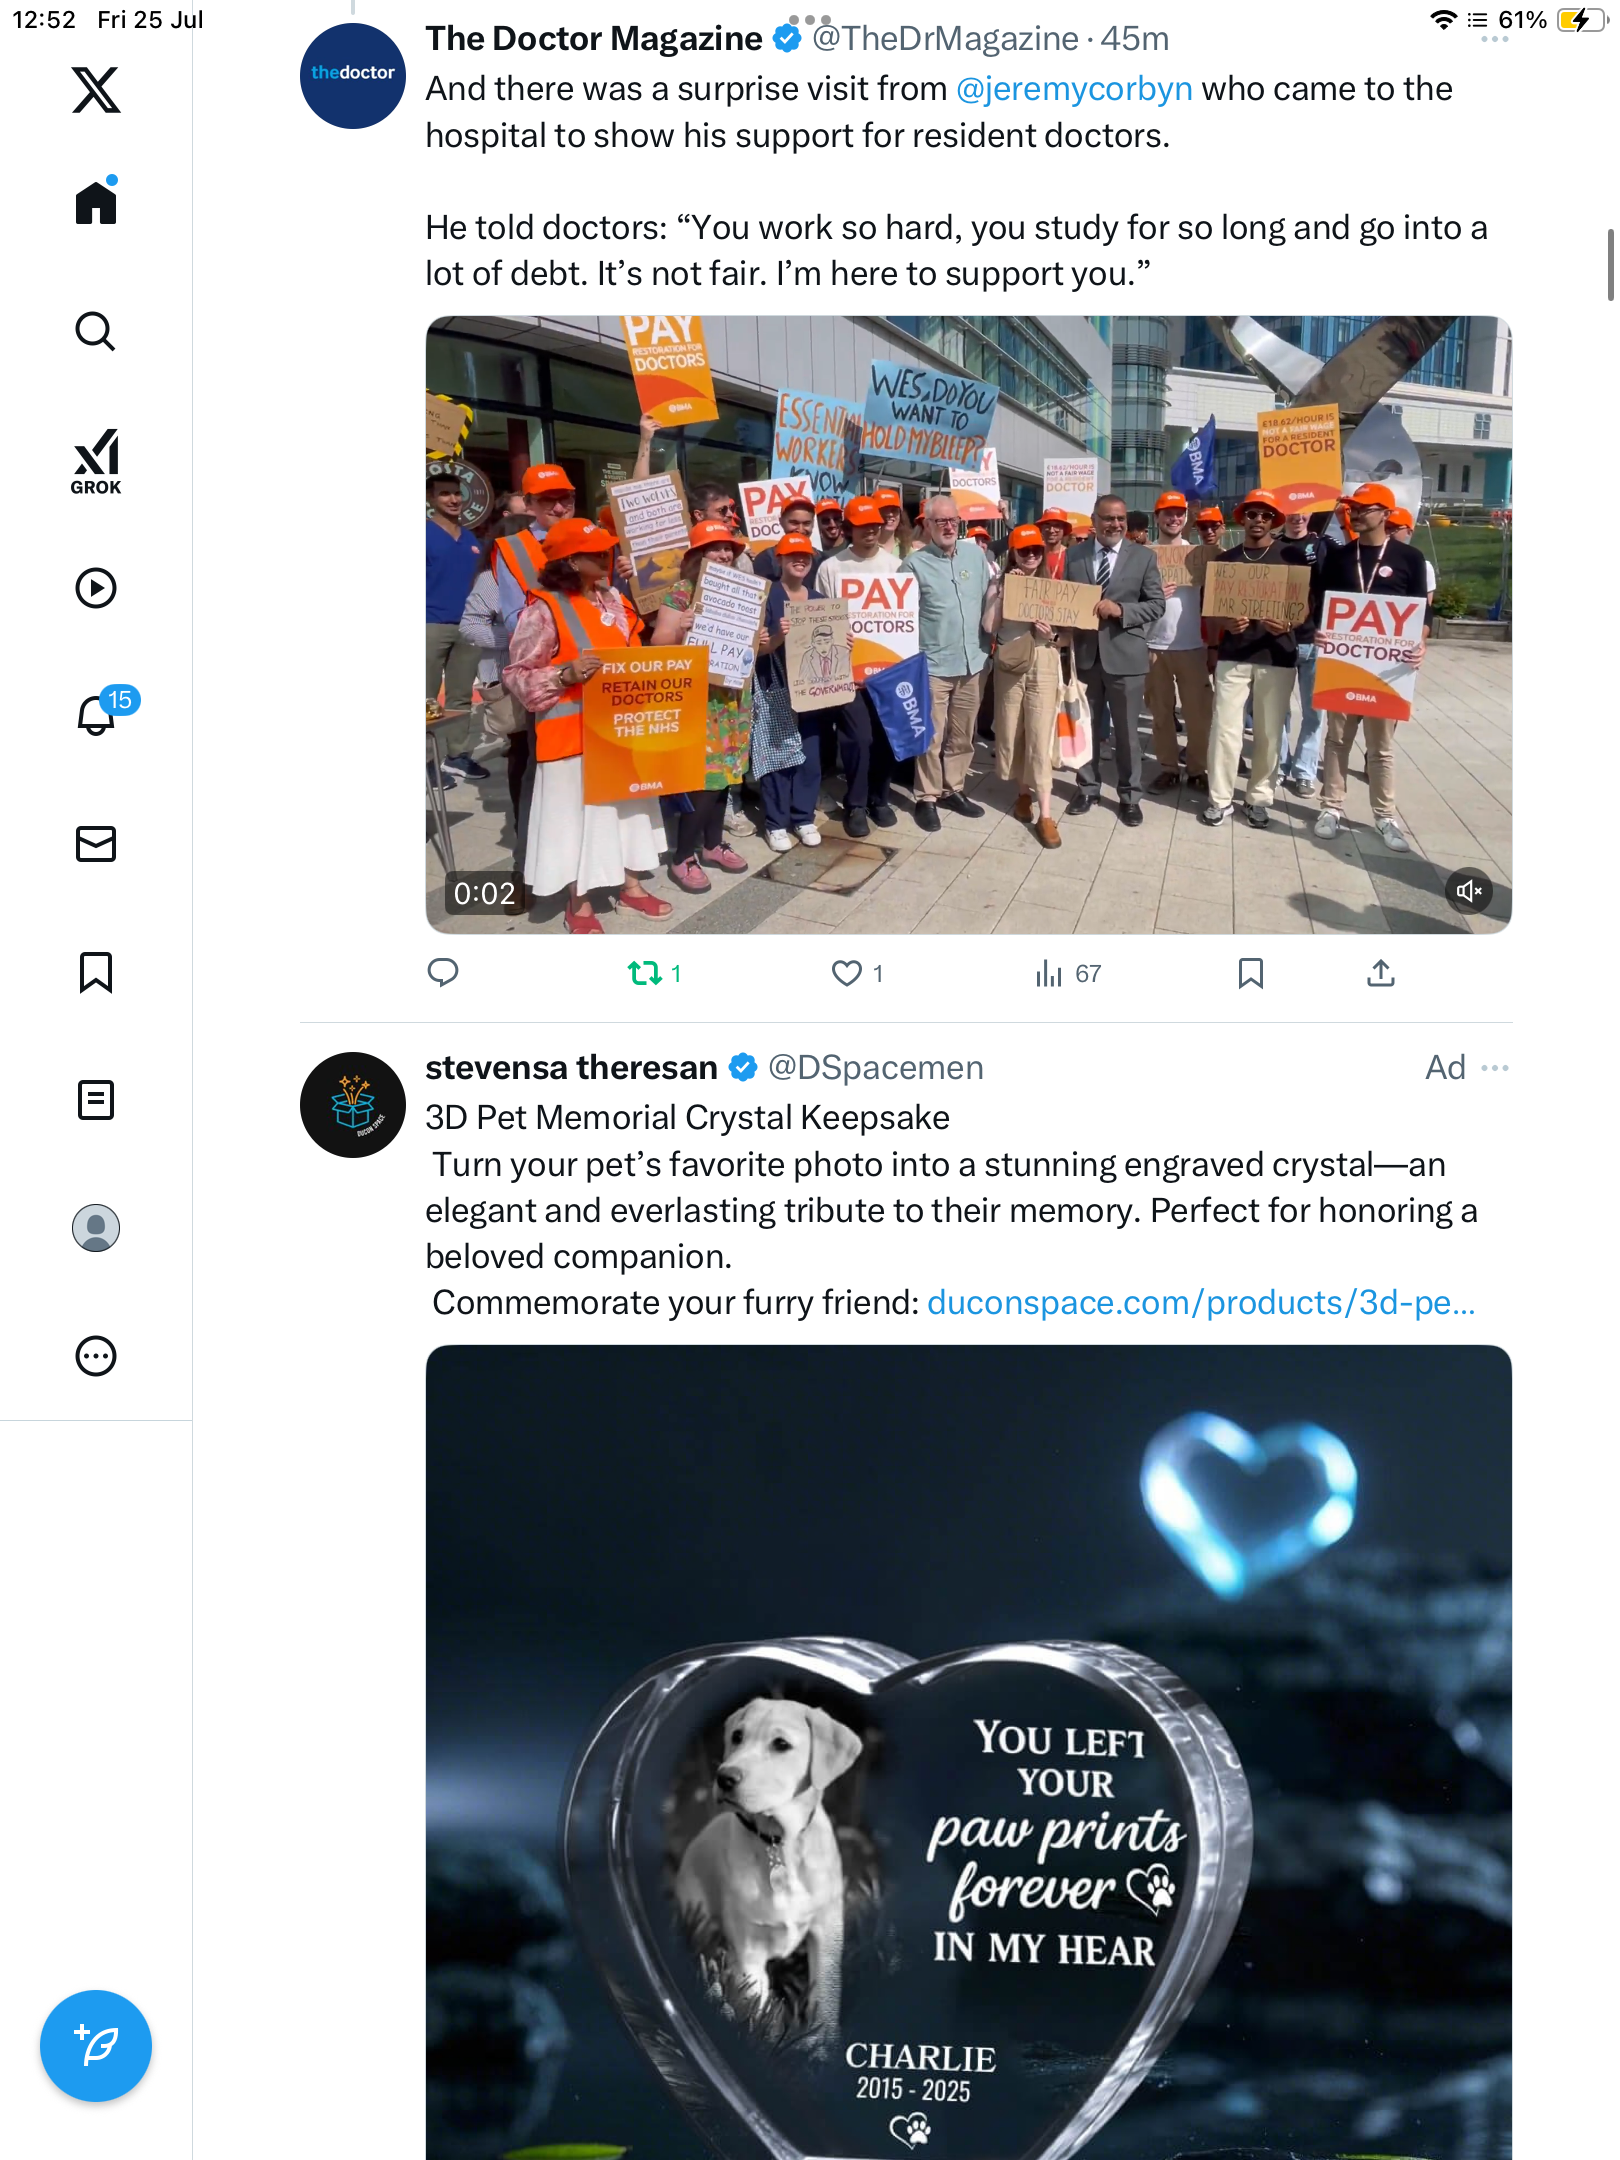
Task: Open the video tab play icon
Action: (96, 588)
